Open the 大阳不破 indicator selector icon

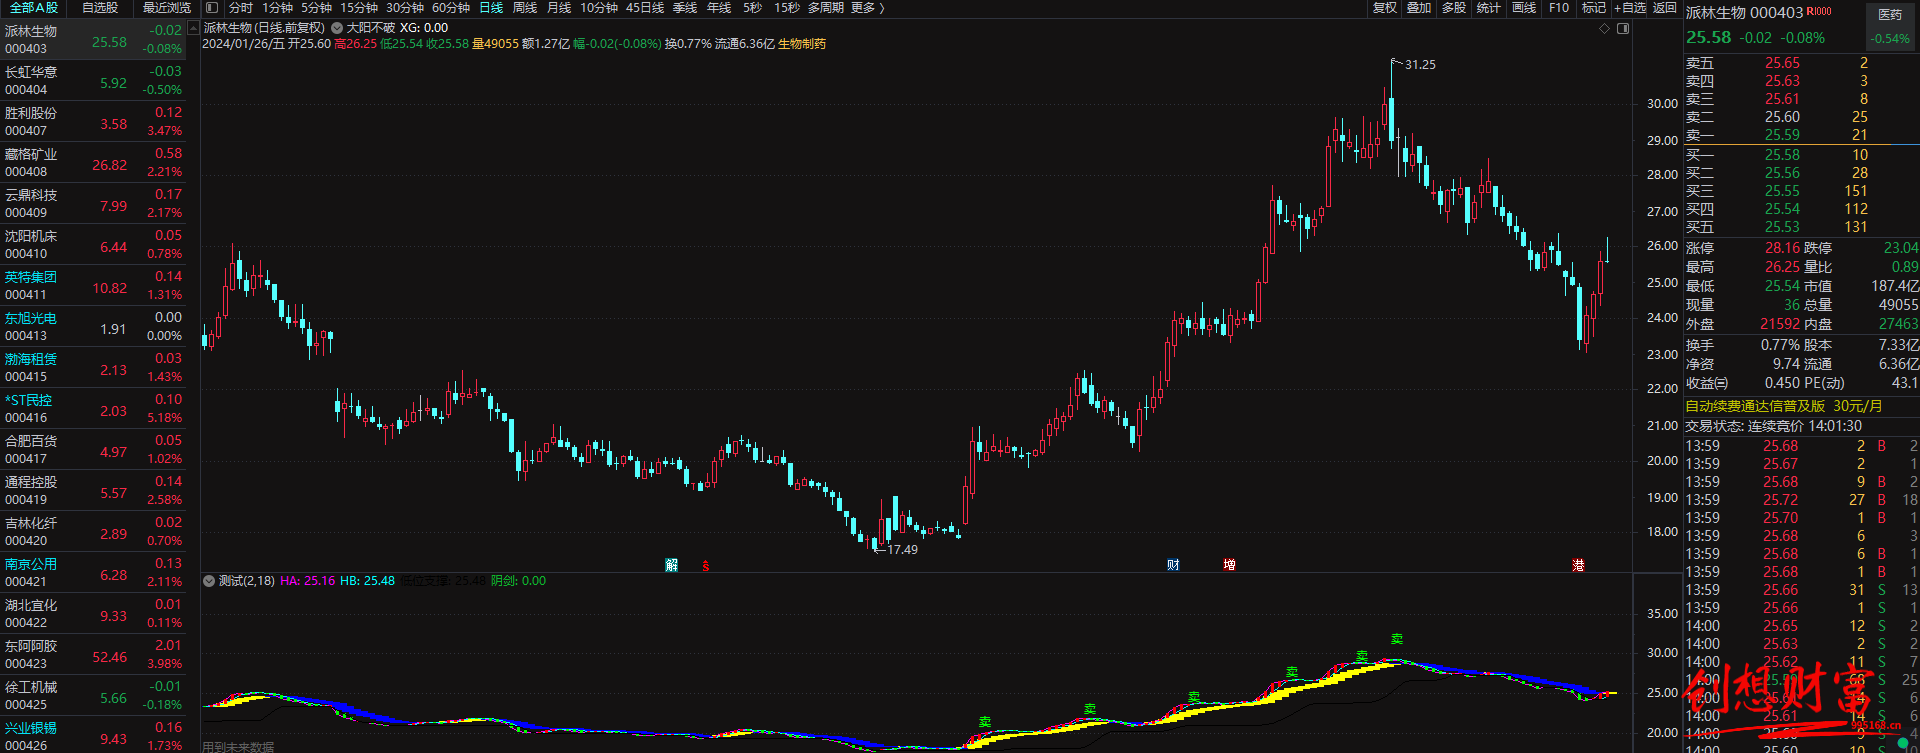click(337, 28)
